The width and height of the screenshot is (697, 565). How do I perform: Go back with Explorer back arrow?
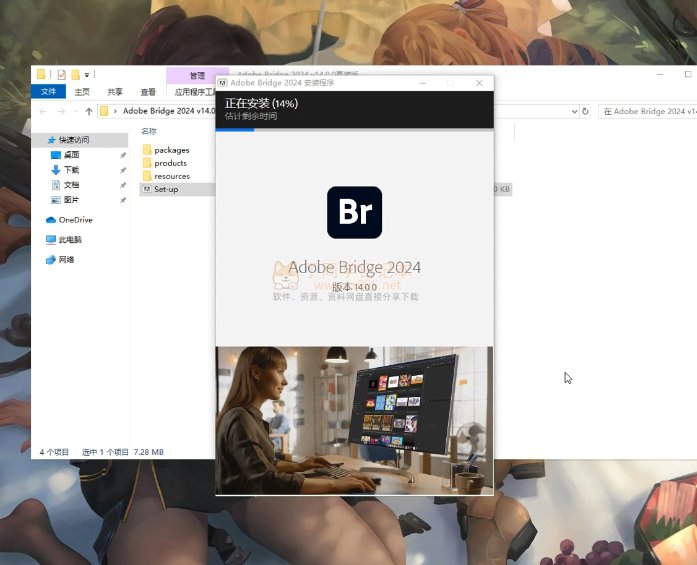tap(43, 112)
